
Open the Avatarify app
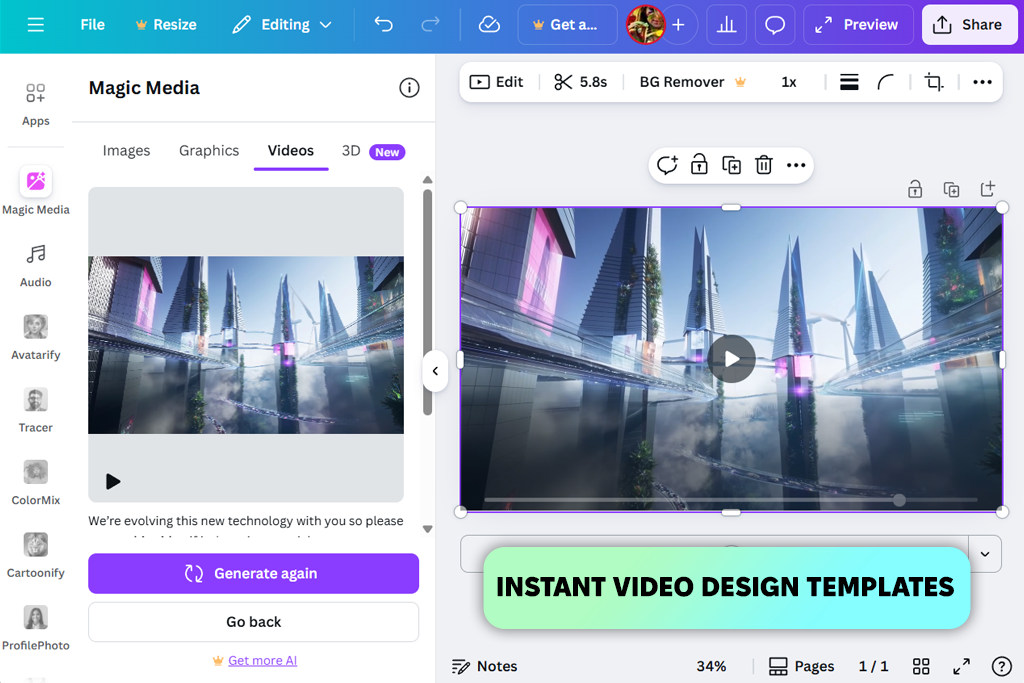click(x=35, y=338)
